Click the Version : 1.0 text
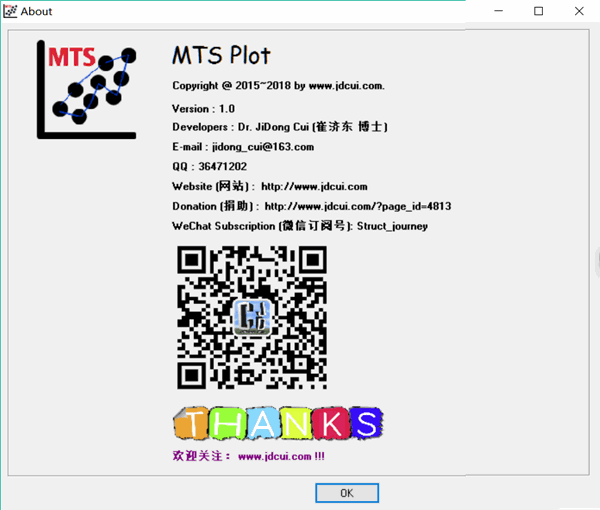This screenshot has width=600, height=510. click(203, 109)
